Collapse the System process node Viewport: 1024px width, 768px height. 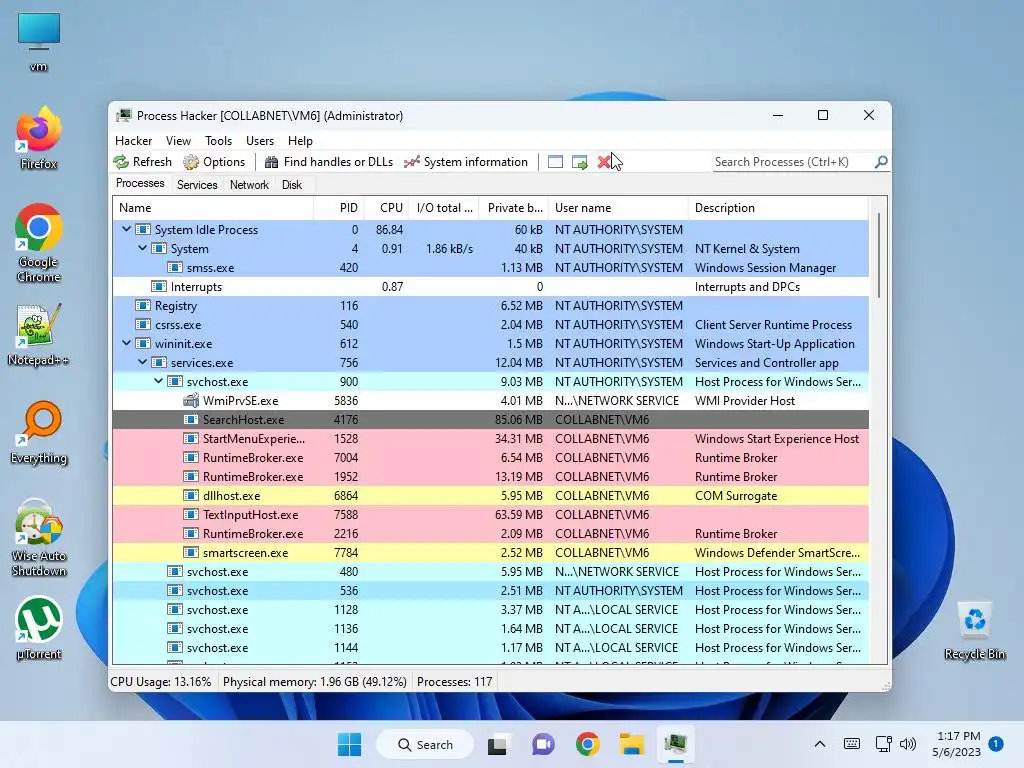point(142,248)
